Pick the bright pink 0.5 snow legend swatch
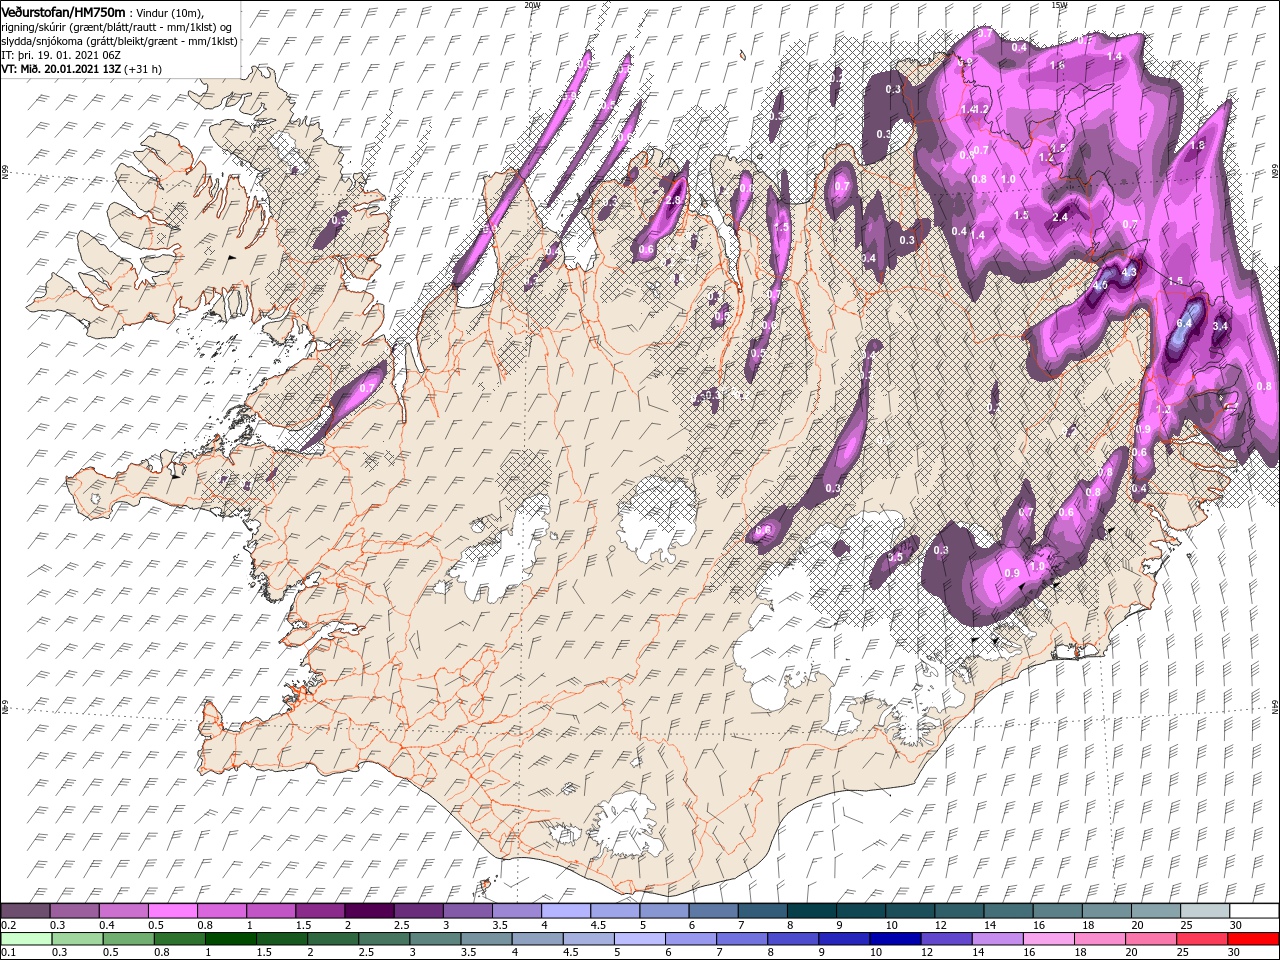The image size is (1280, 960). point(172,911)
